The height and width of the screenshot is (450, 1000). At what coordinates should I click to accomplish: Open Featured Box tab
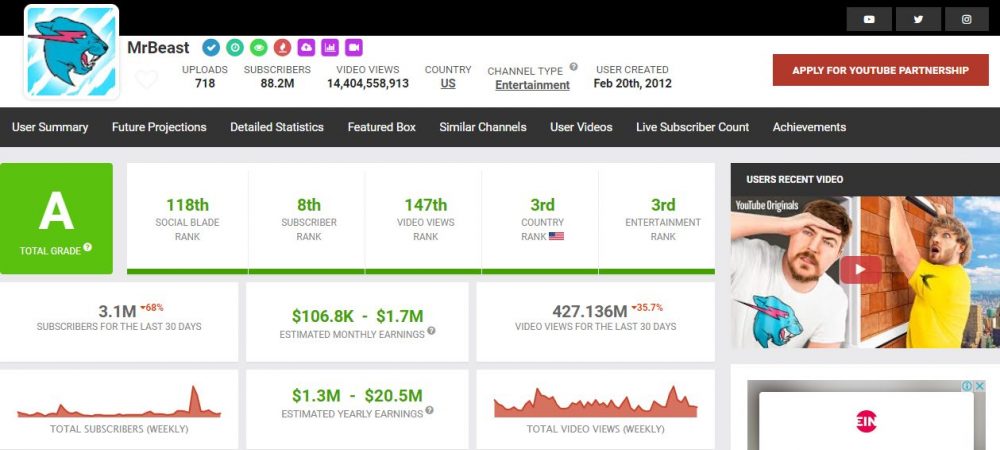pos(381,127)
